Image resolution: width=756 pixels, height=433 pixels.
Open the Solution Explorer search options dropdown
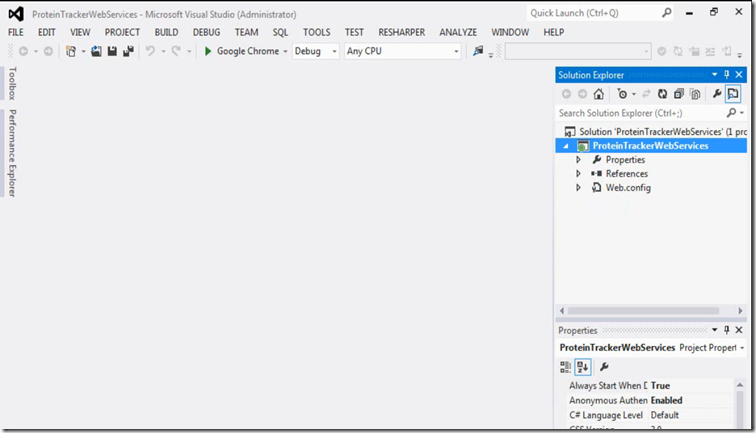coord(742,113)
